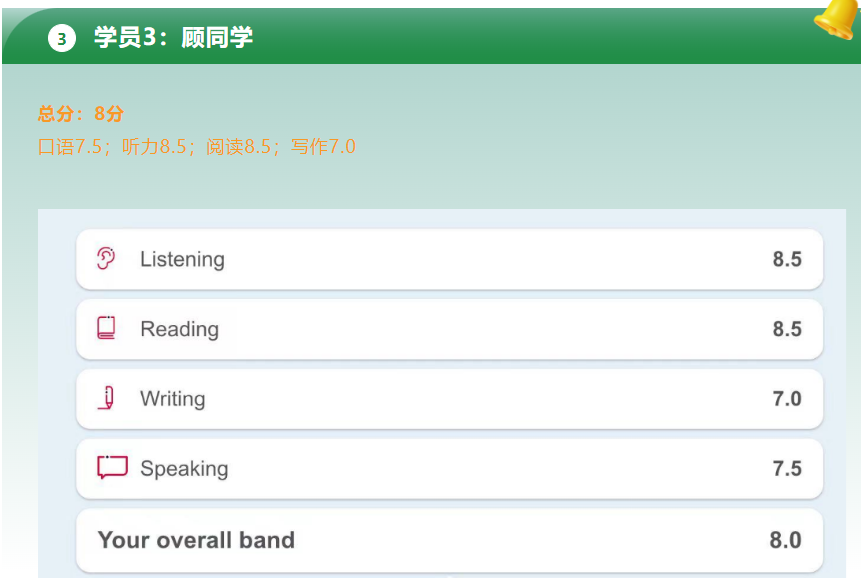Screen dimensions: 861x578
Task: Click the 学员3：顾同学 header title
Action: 173,38
